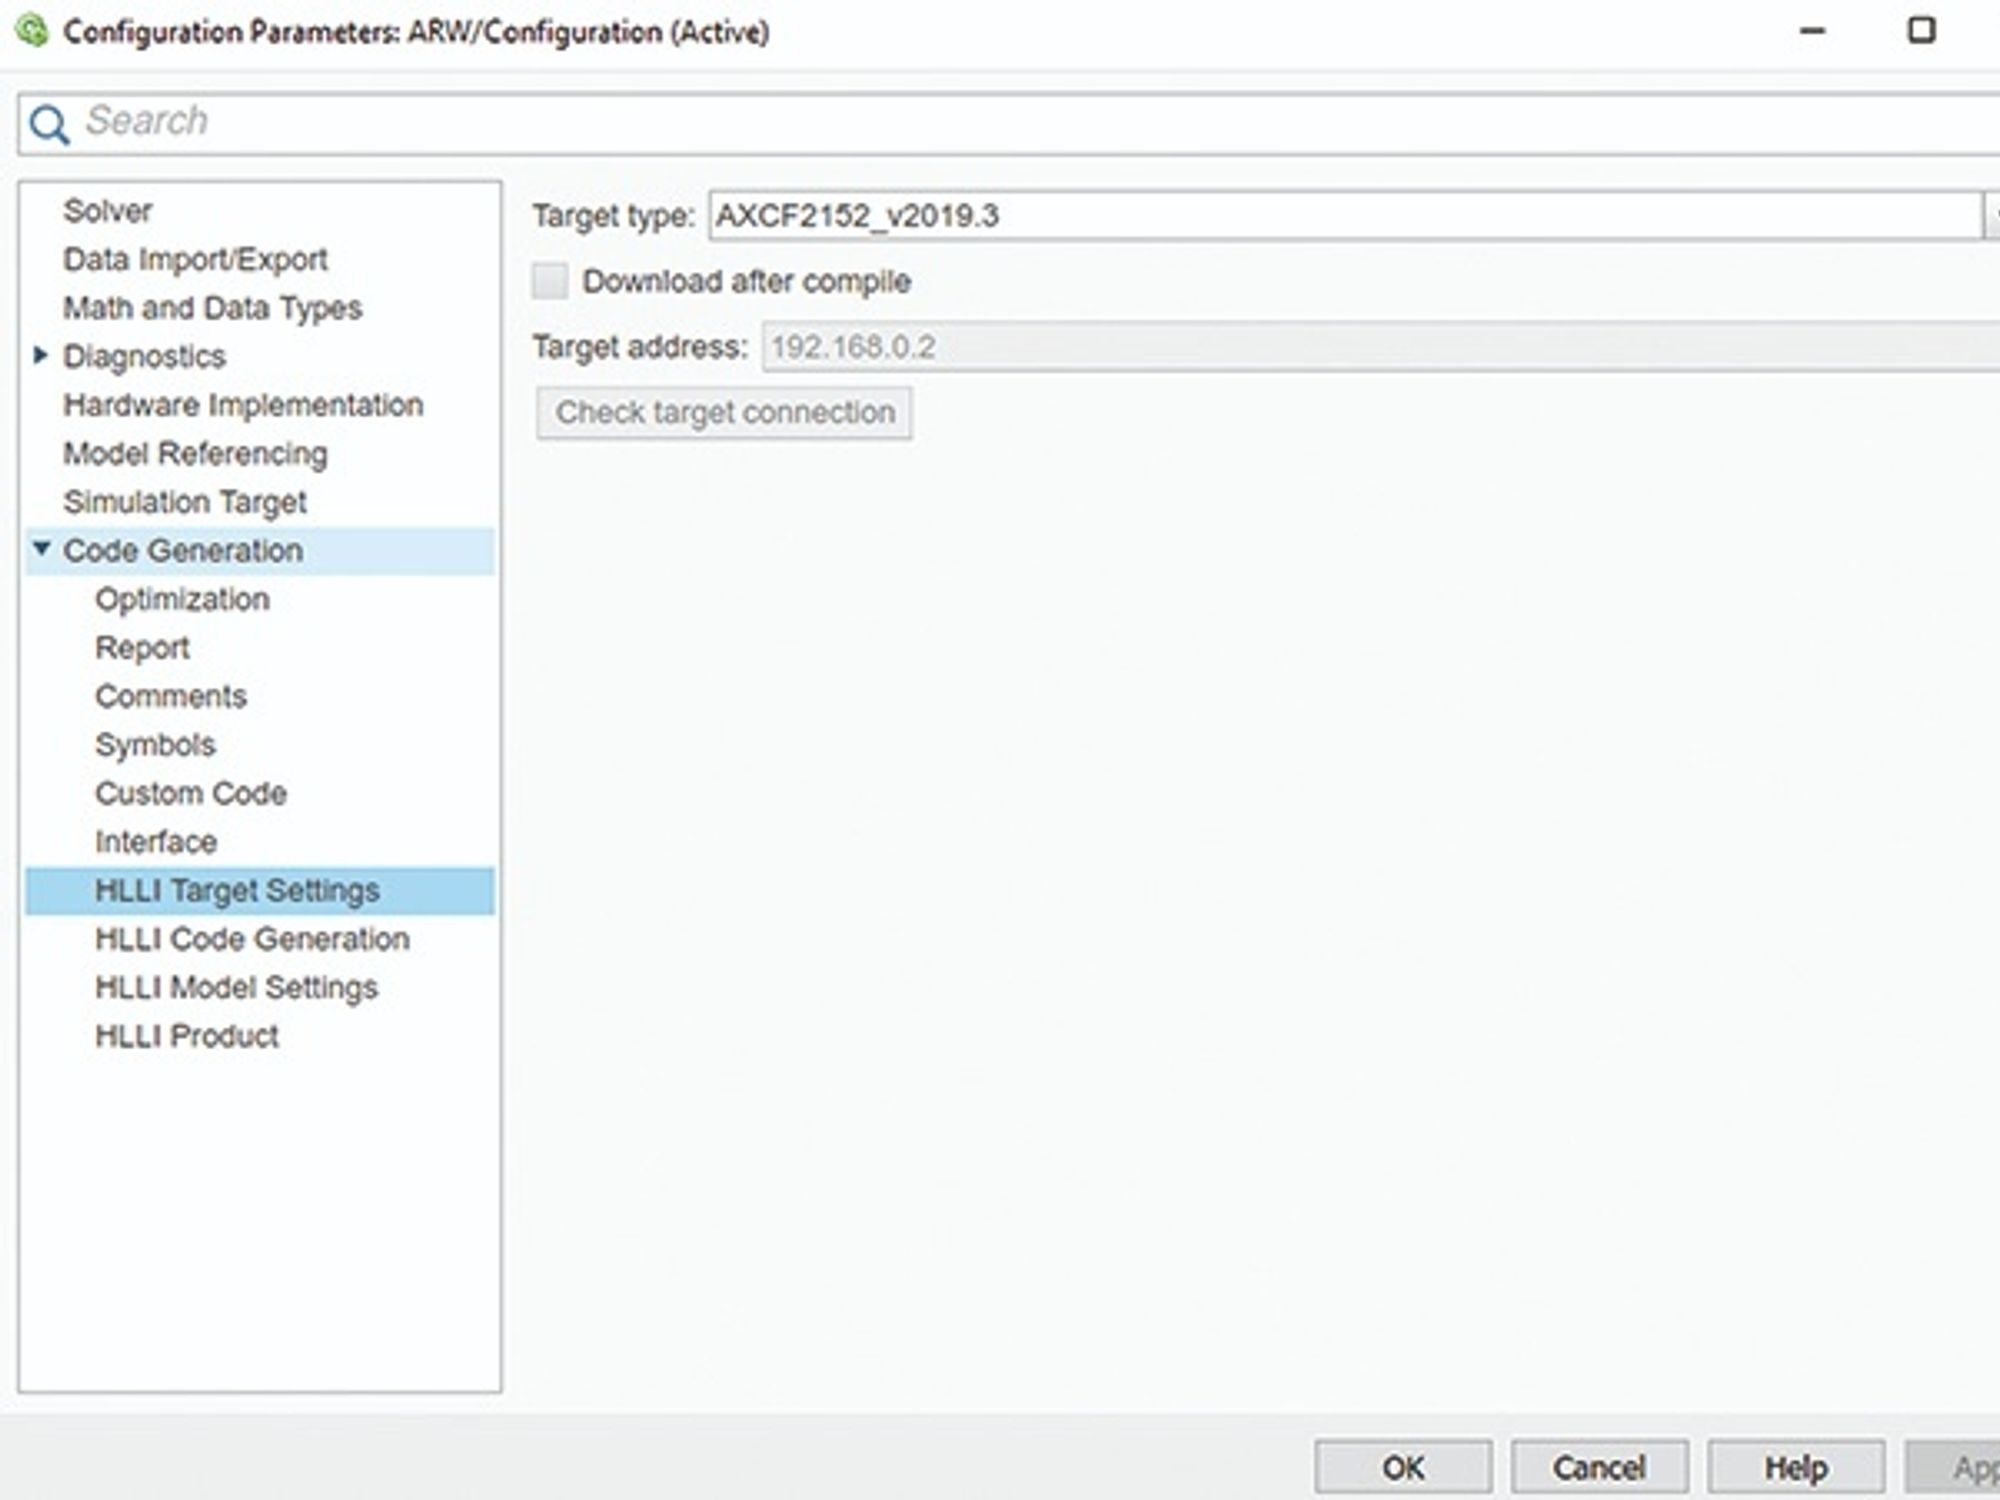Open the Comments settings pane
Viewport: 2000px width, 1500px height.
coord(171,696)
